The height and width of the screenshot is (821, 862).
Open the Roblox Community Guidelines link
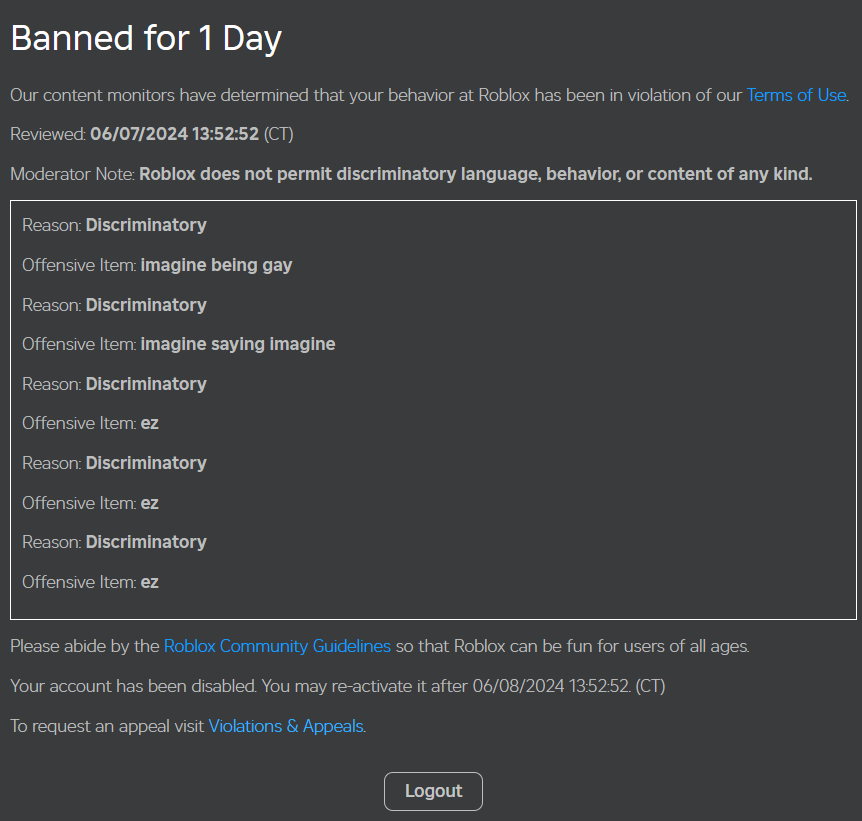[x=277, y=646]
